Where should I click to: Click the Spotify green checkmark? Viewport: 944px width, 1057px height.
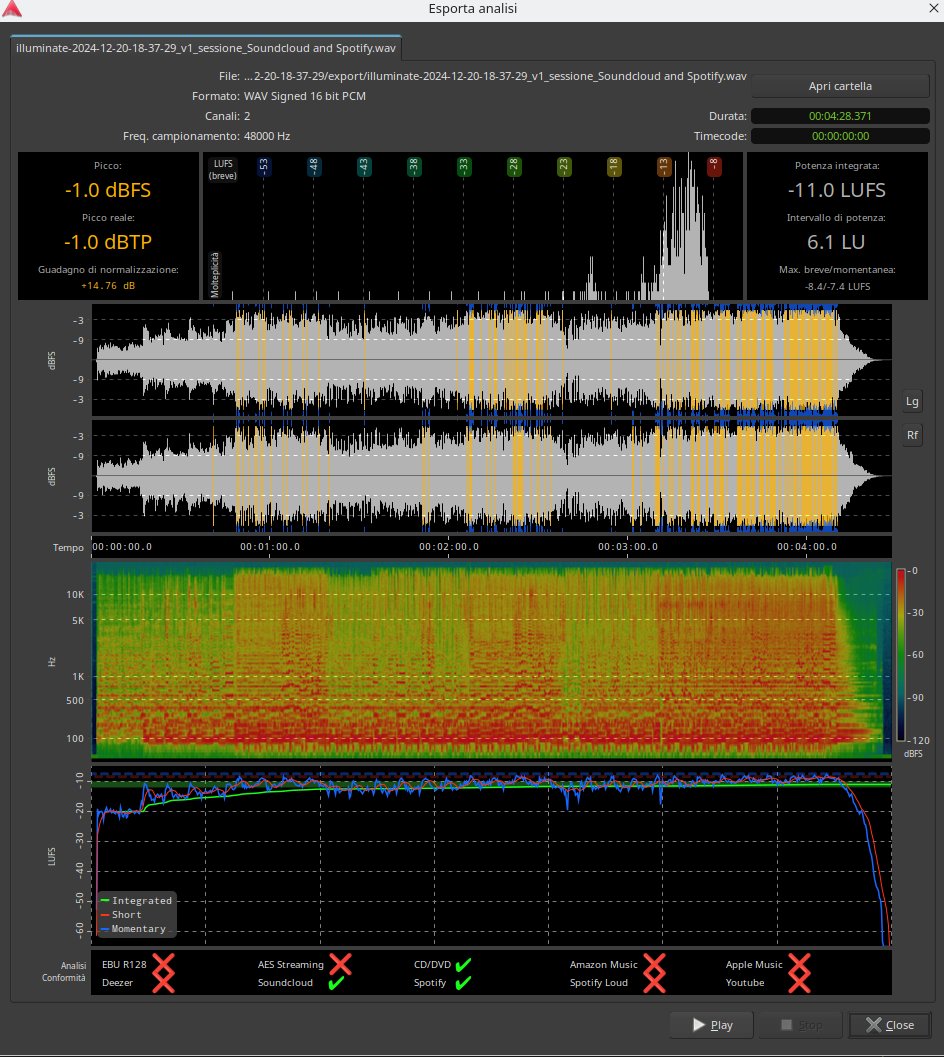(463, 983)
